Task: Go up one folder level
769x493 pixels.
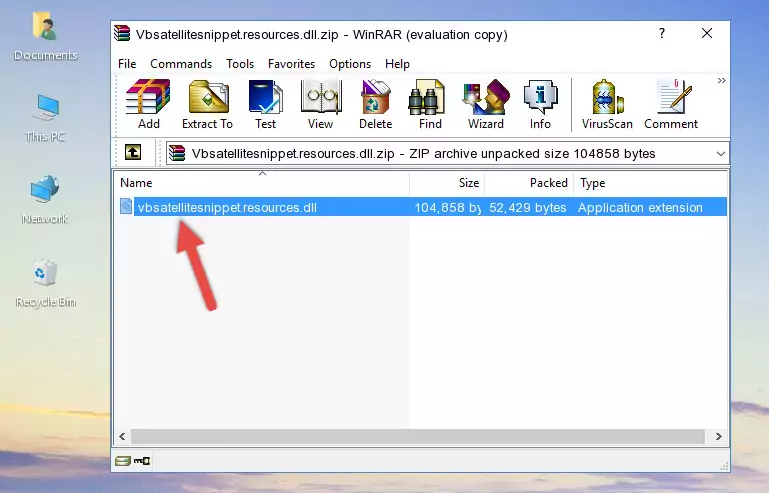Action: pyautogui.click(x=133, y=153)
